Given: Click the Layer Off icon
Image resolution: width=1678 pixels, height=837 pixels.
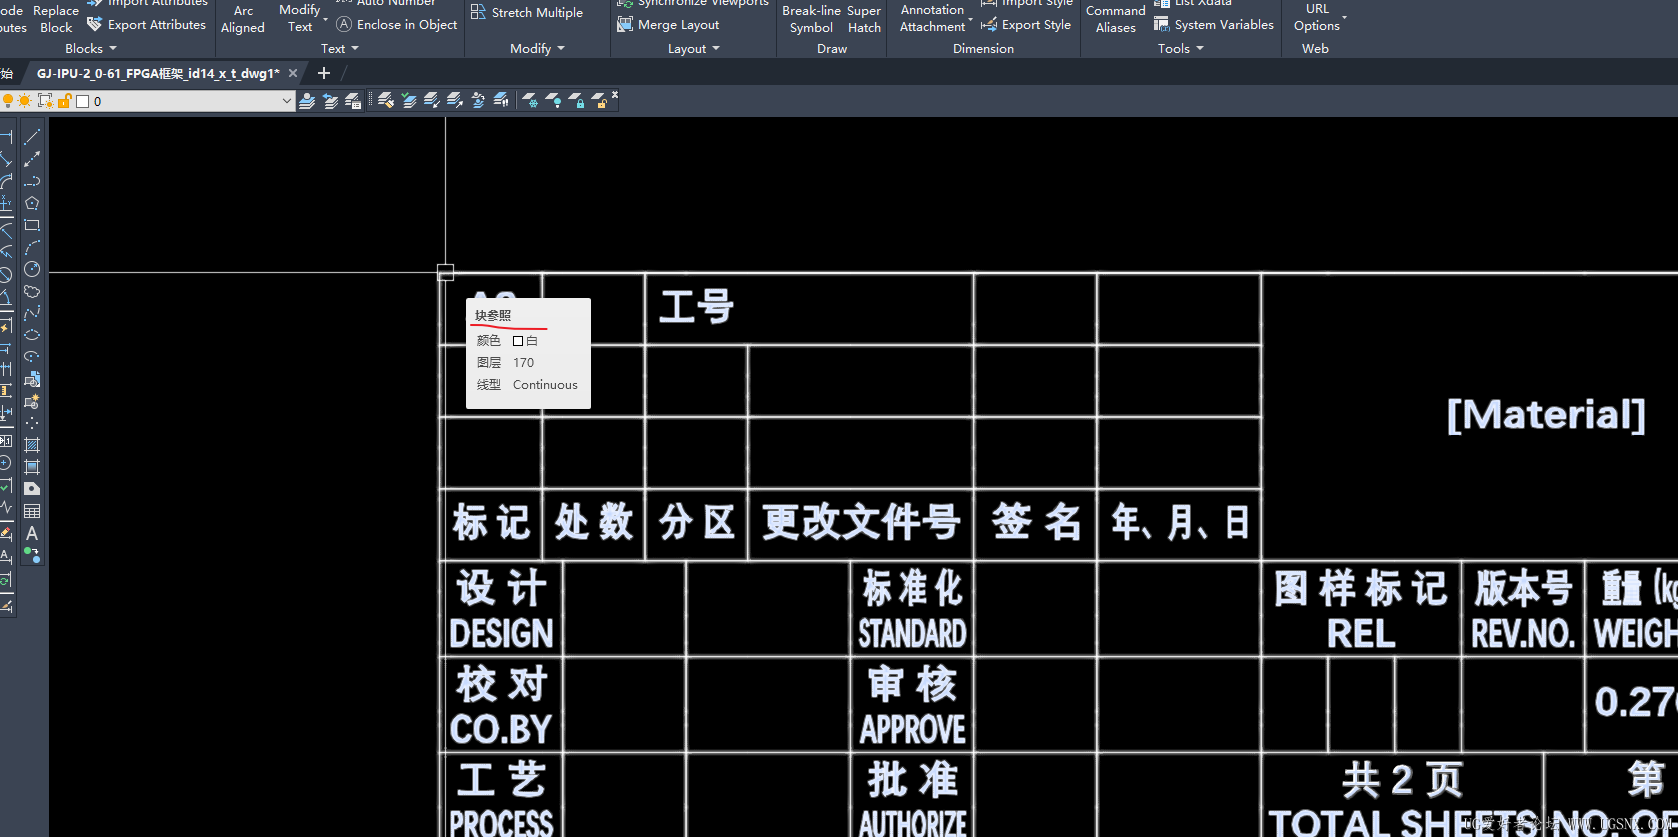Looking at the screenshot, I should tap(553, 100).
